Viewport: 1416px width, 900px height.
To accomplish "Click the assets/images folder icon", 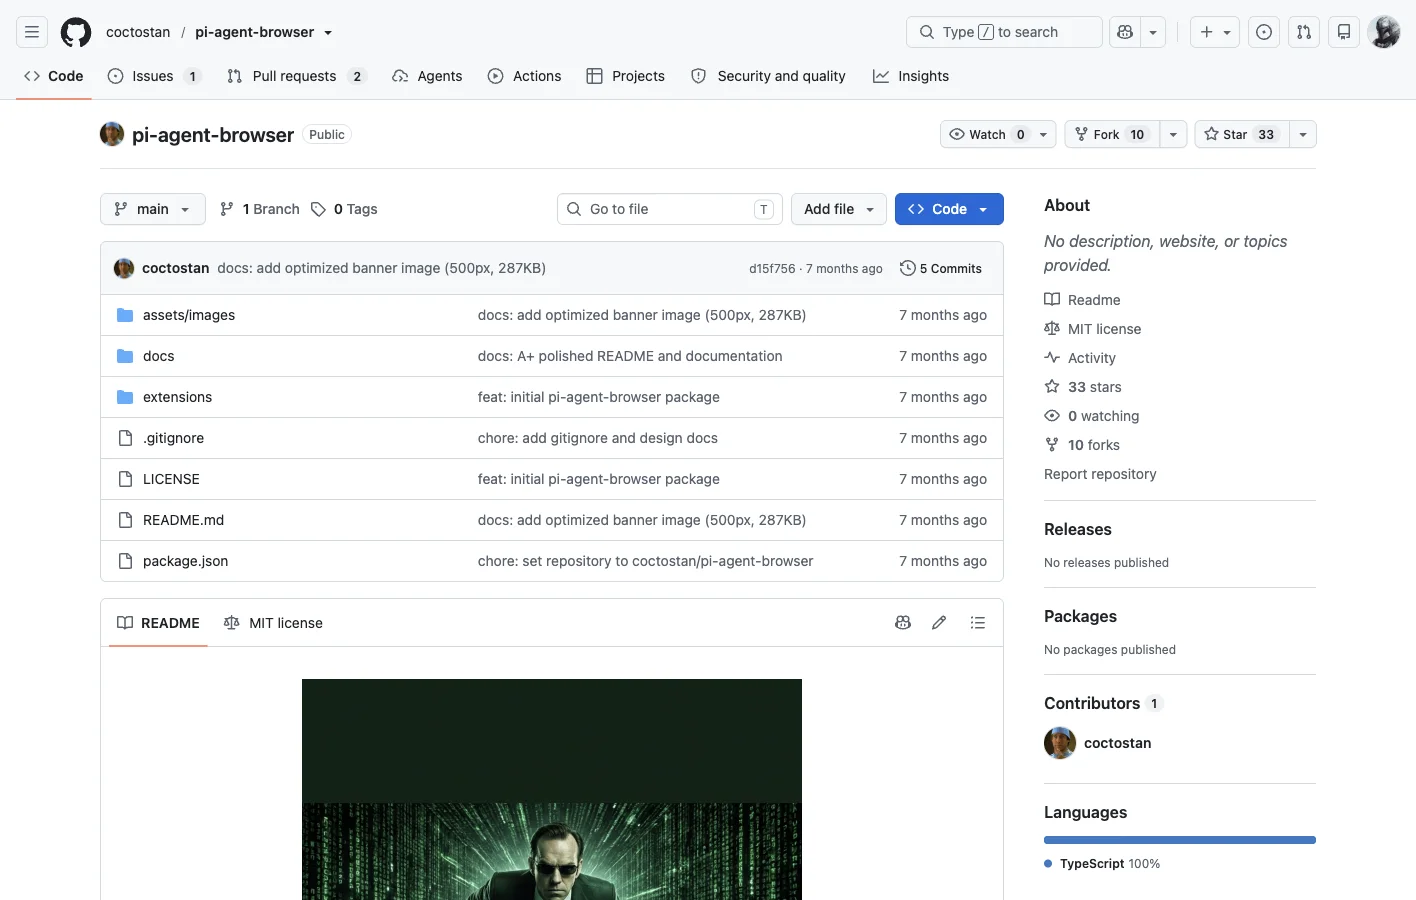I will (125, 315).
